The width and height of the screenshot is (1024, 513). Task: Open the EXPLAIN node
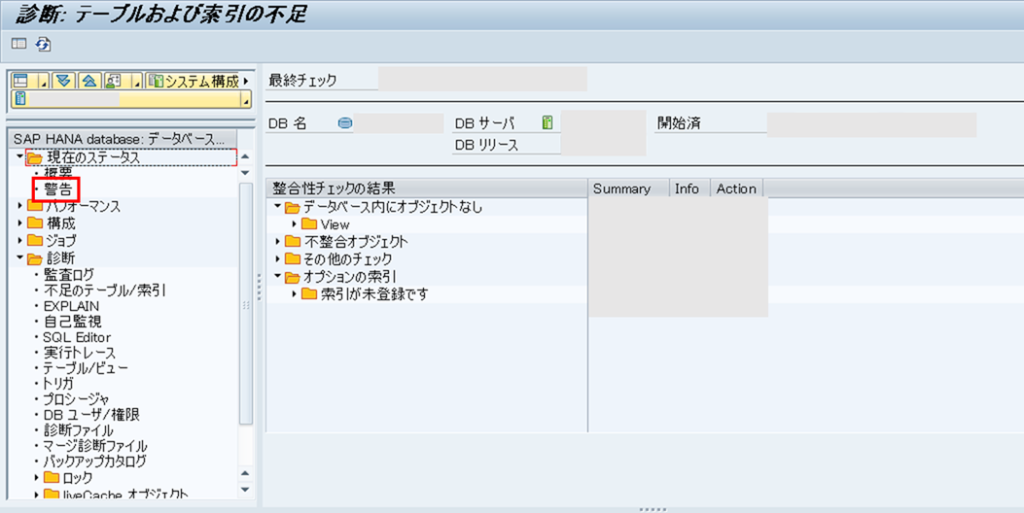[x=71, y=306]
